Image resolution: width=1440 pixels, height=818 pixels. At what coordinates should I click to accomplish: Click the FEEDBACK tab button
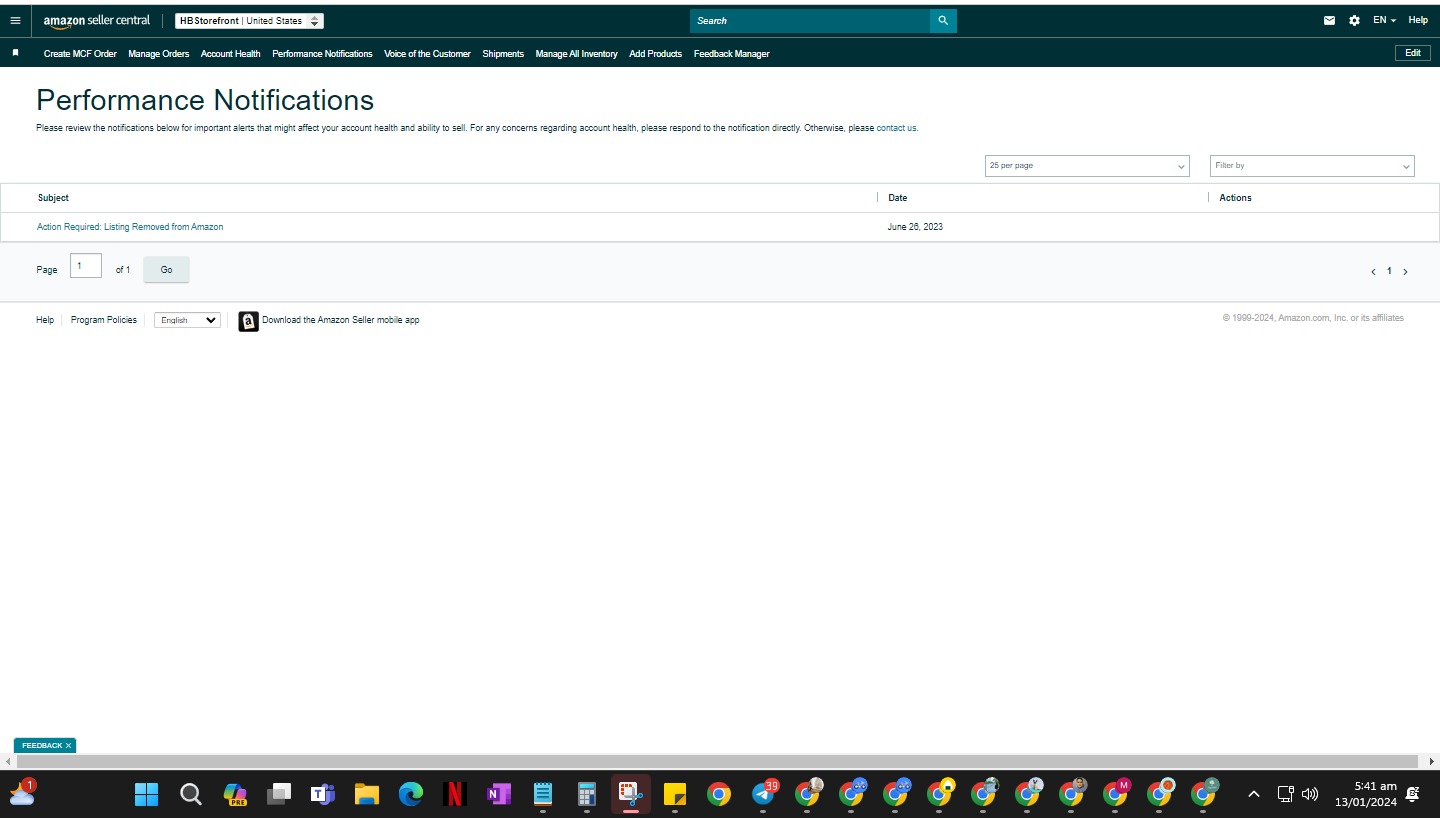point(42,746)
